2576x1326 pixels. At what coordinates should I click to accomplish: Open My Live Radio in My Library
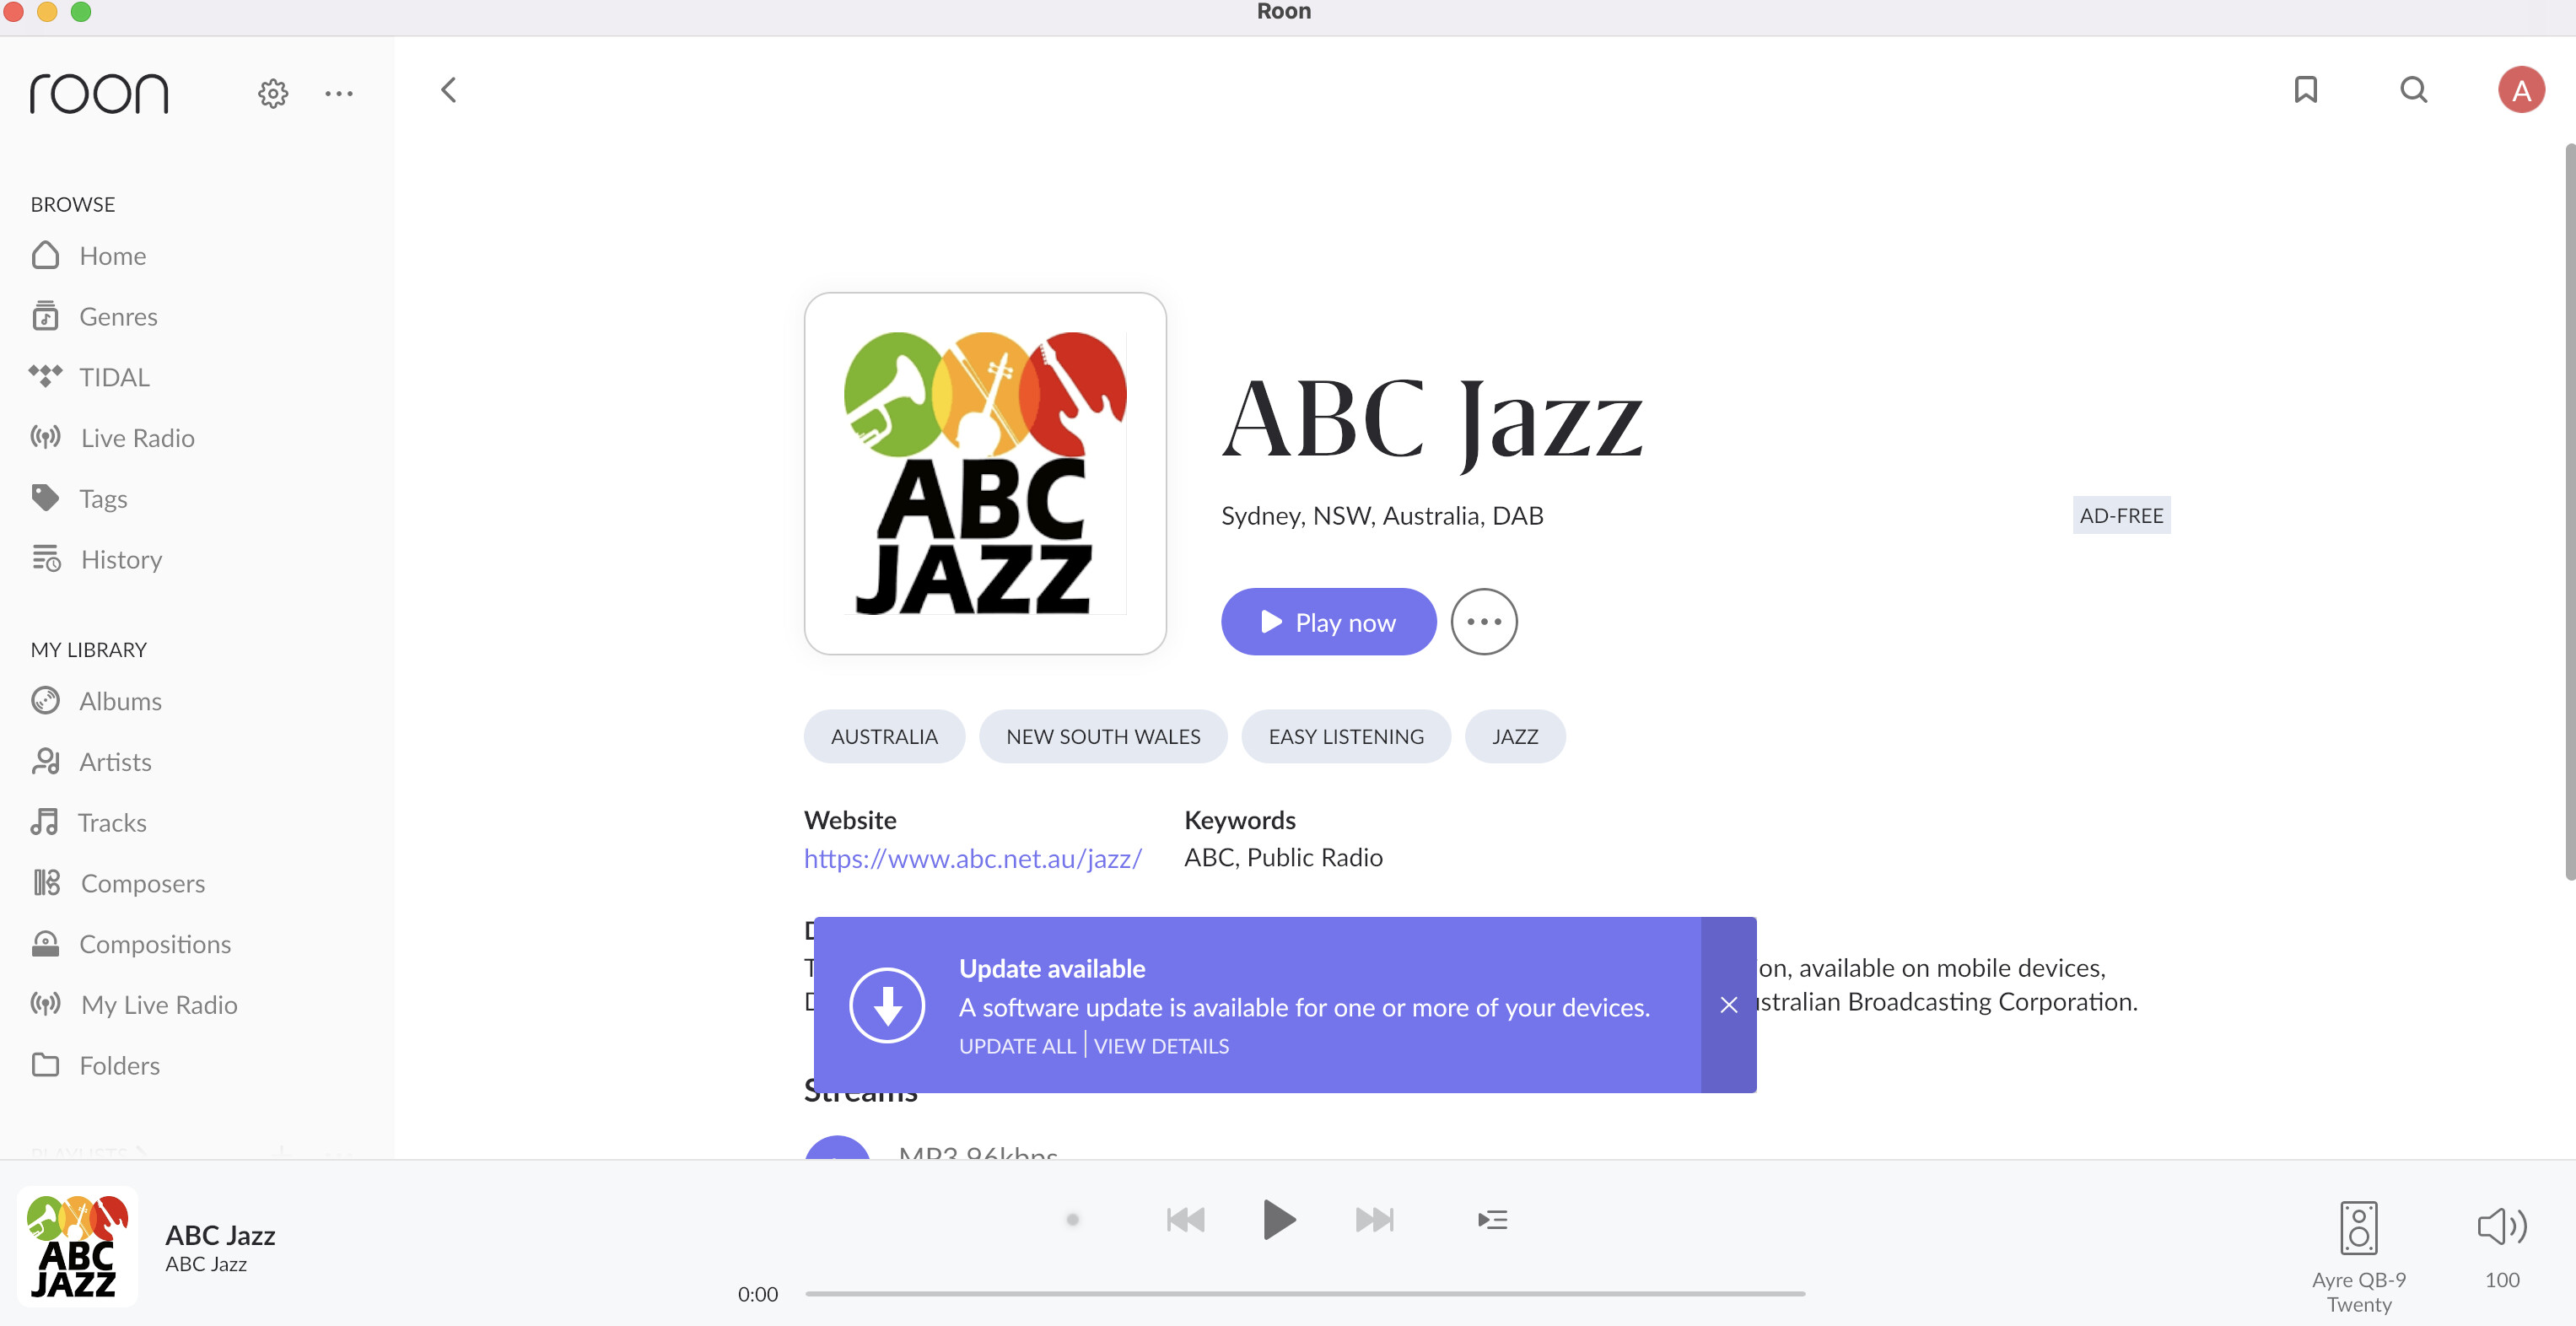[159, 1005]
